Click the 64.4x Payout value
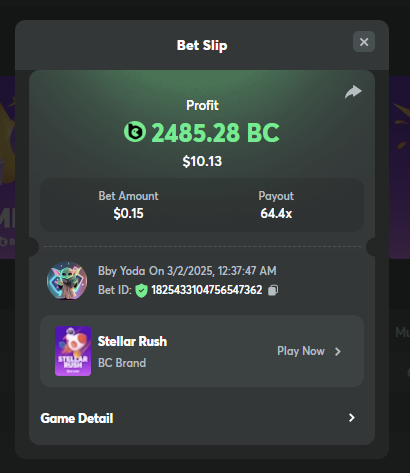Viewport: 410px width, 473px height. [276, 213]
